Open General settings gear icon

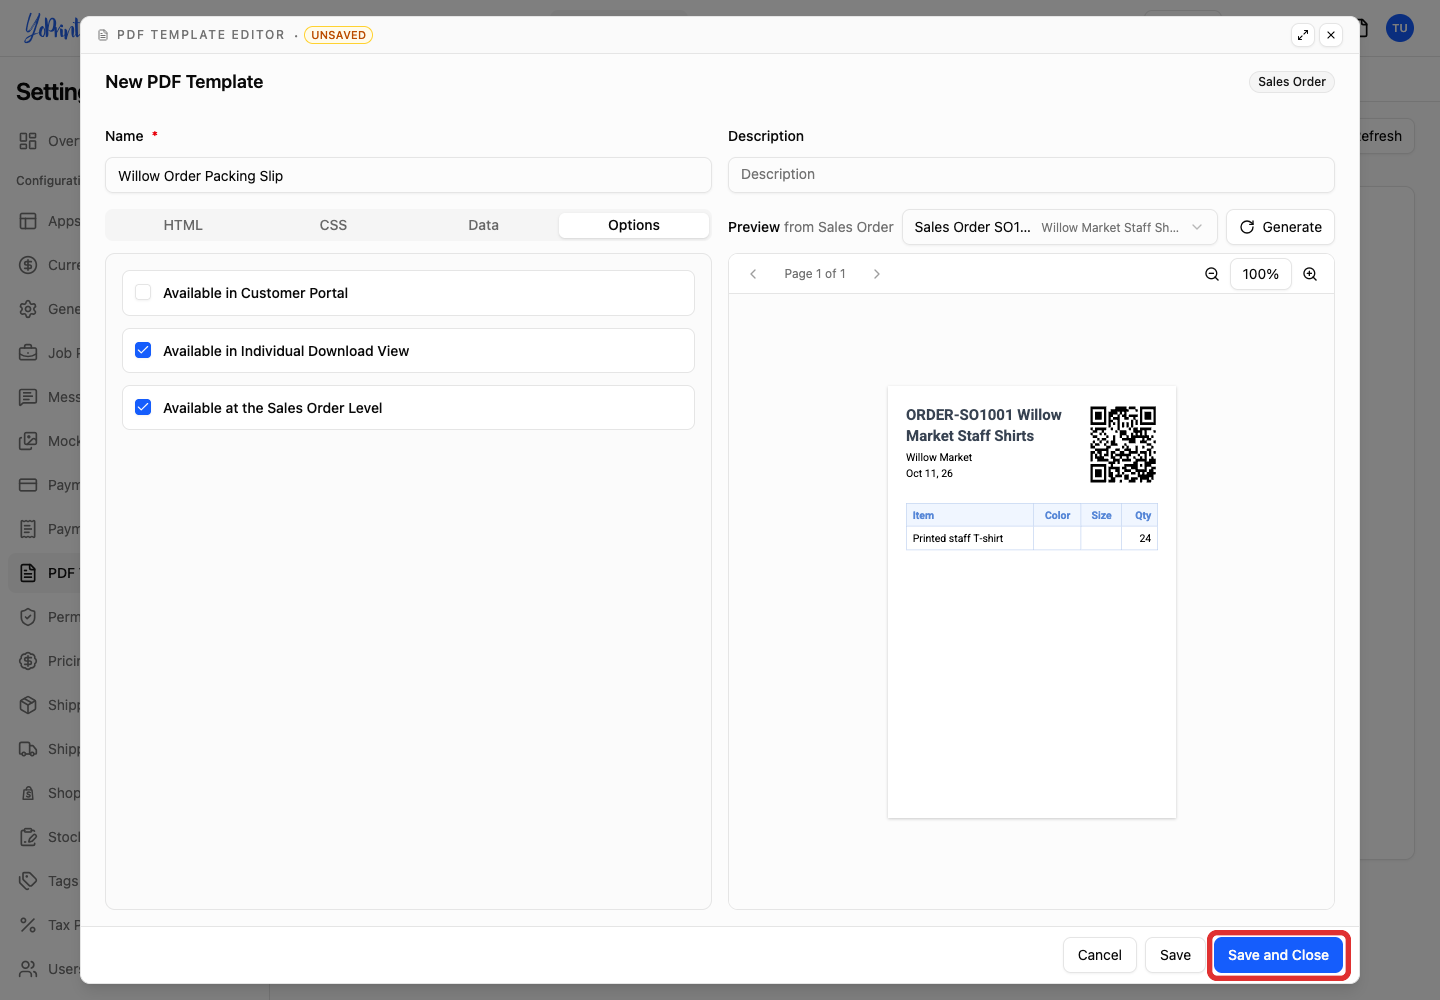[28, 309]
